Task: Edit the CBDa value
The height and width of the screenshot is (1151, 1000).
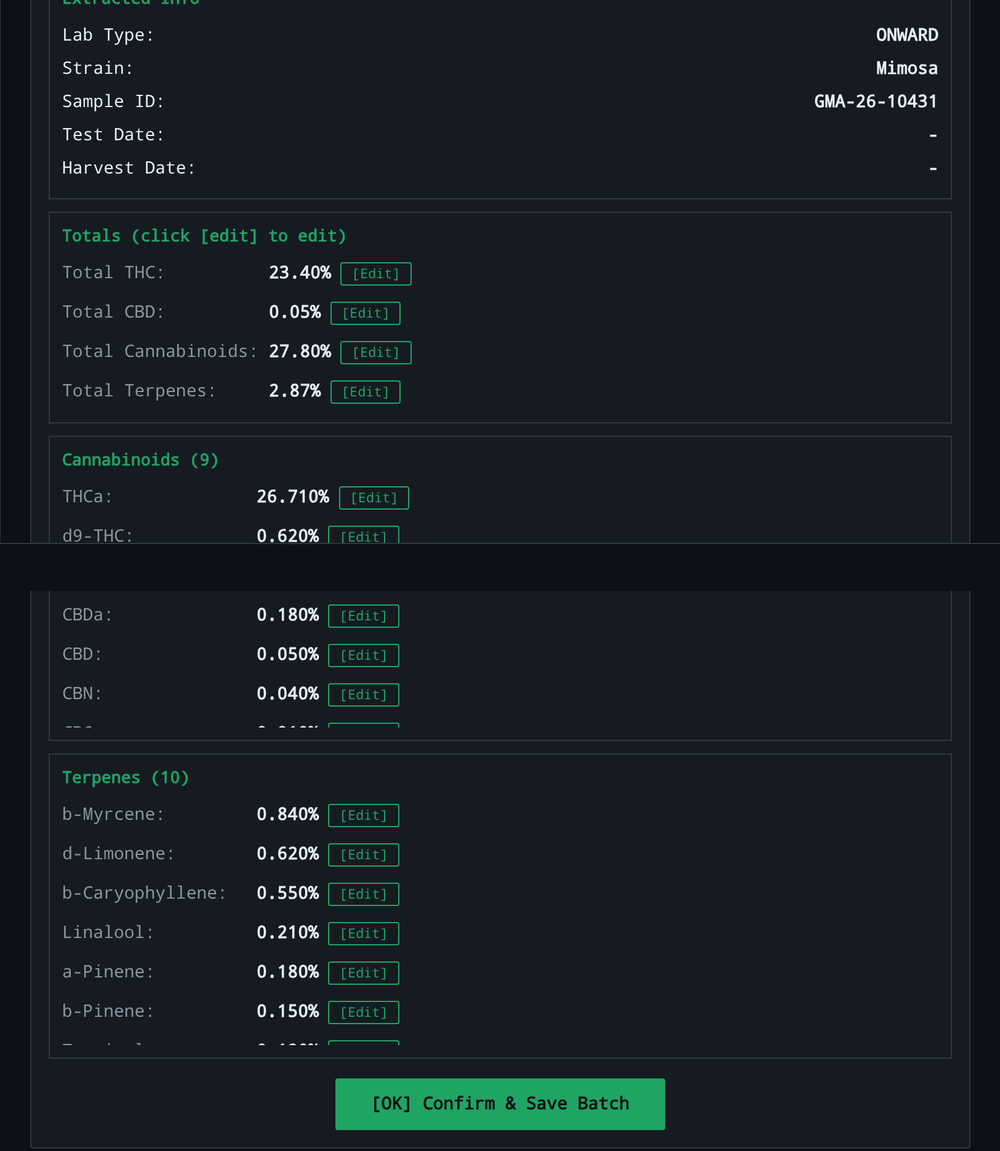Action: tap(363, 616)
